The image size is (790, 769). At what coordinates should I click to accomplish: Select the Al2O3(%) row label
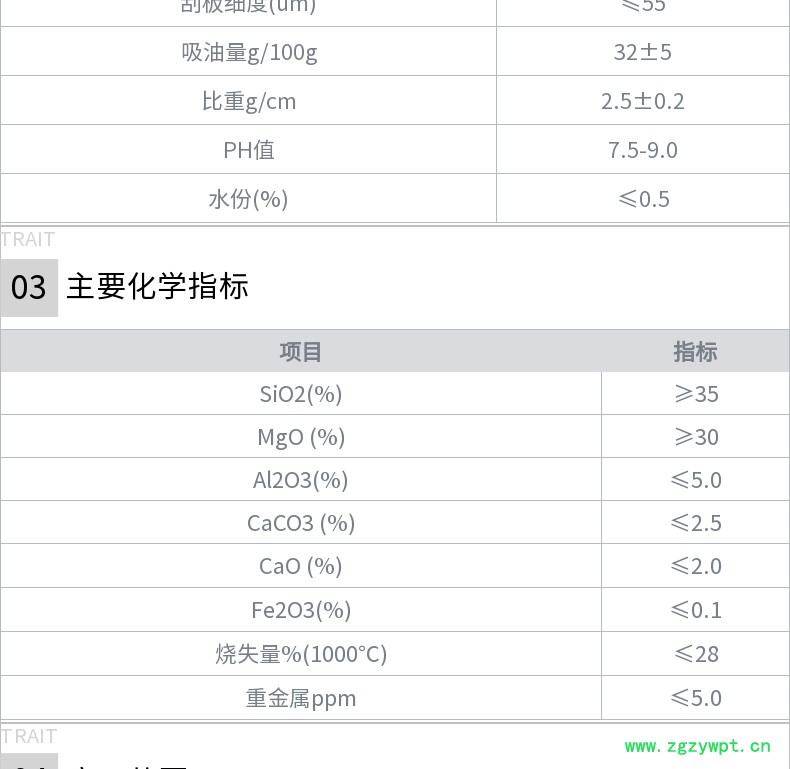[x=300, y=480]
